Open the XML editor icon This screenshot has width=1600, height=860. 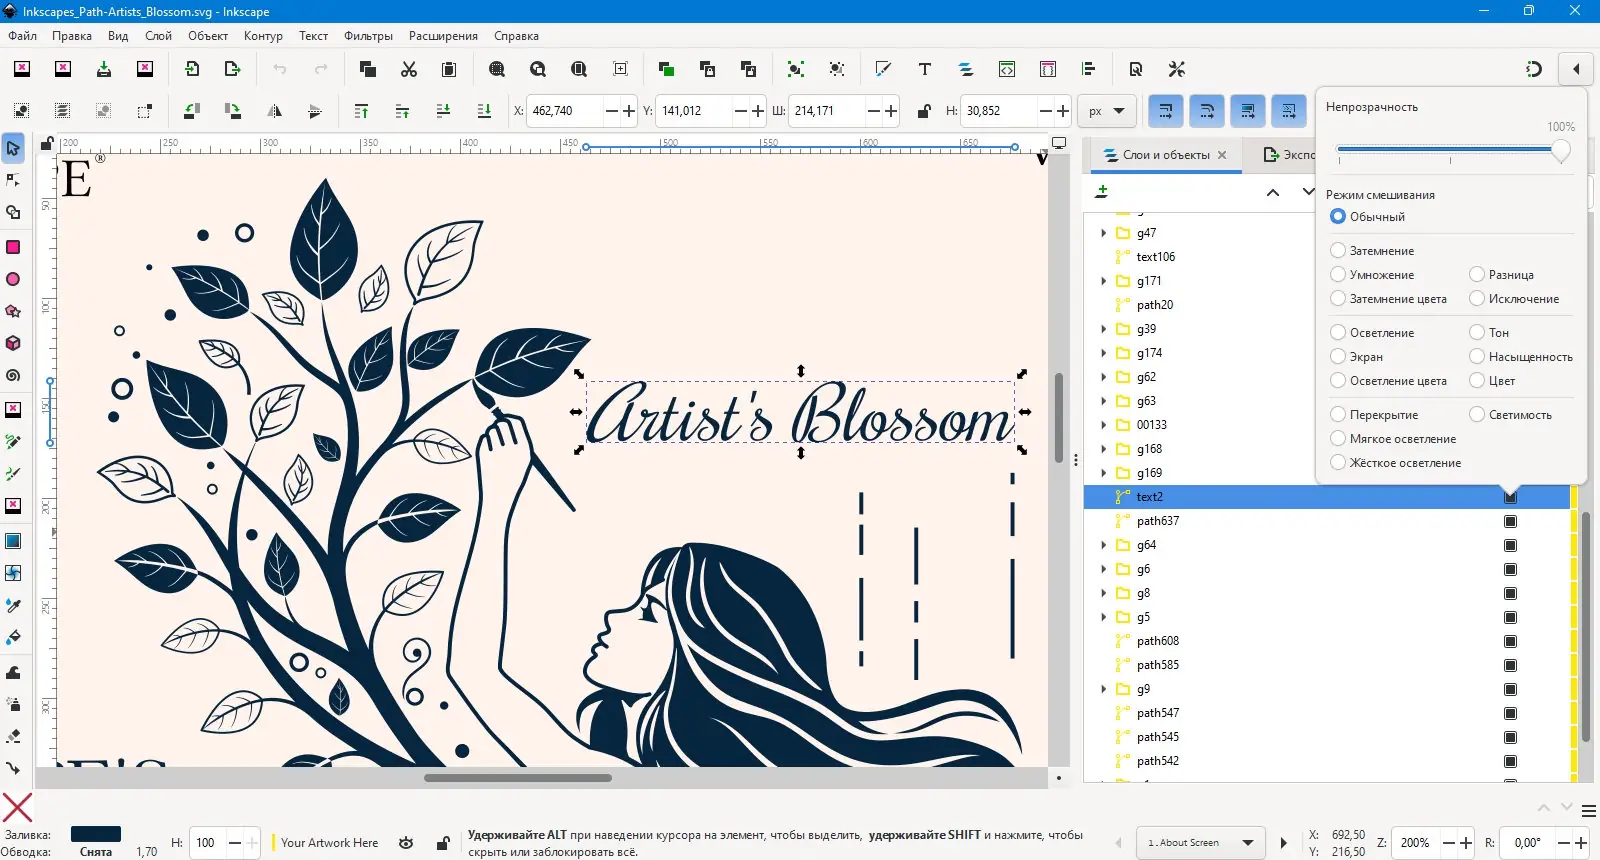point(1007,69)
